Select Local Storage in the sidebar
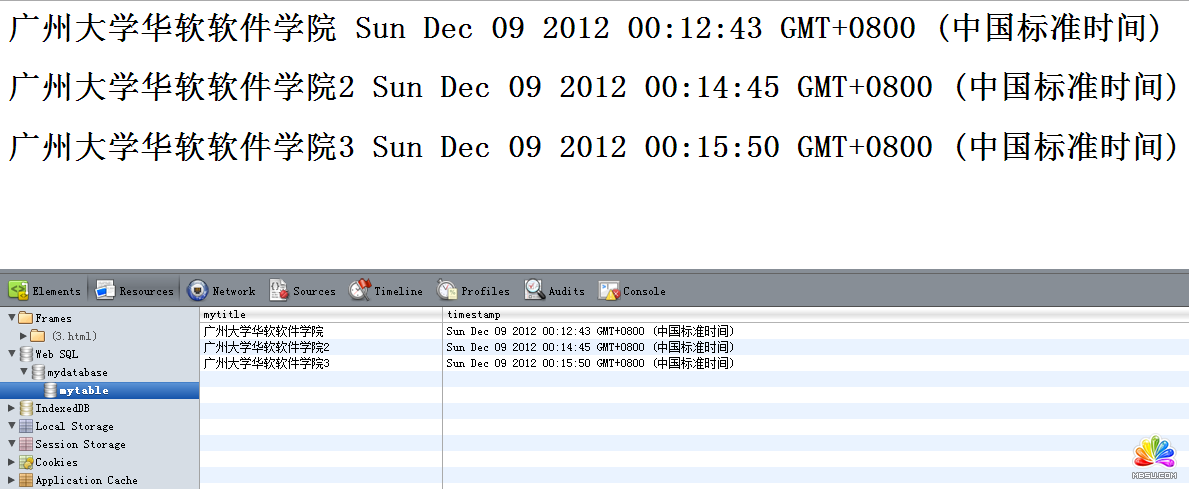1189x489 pixels. point(74,426)
